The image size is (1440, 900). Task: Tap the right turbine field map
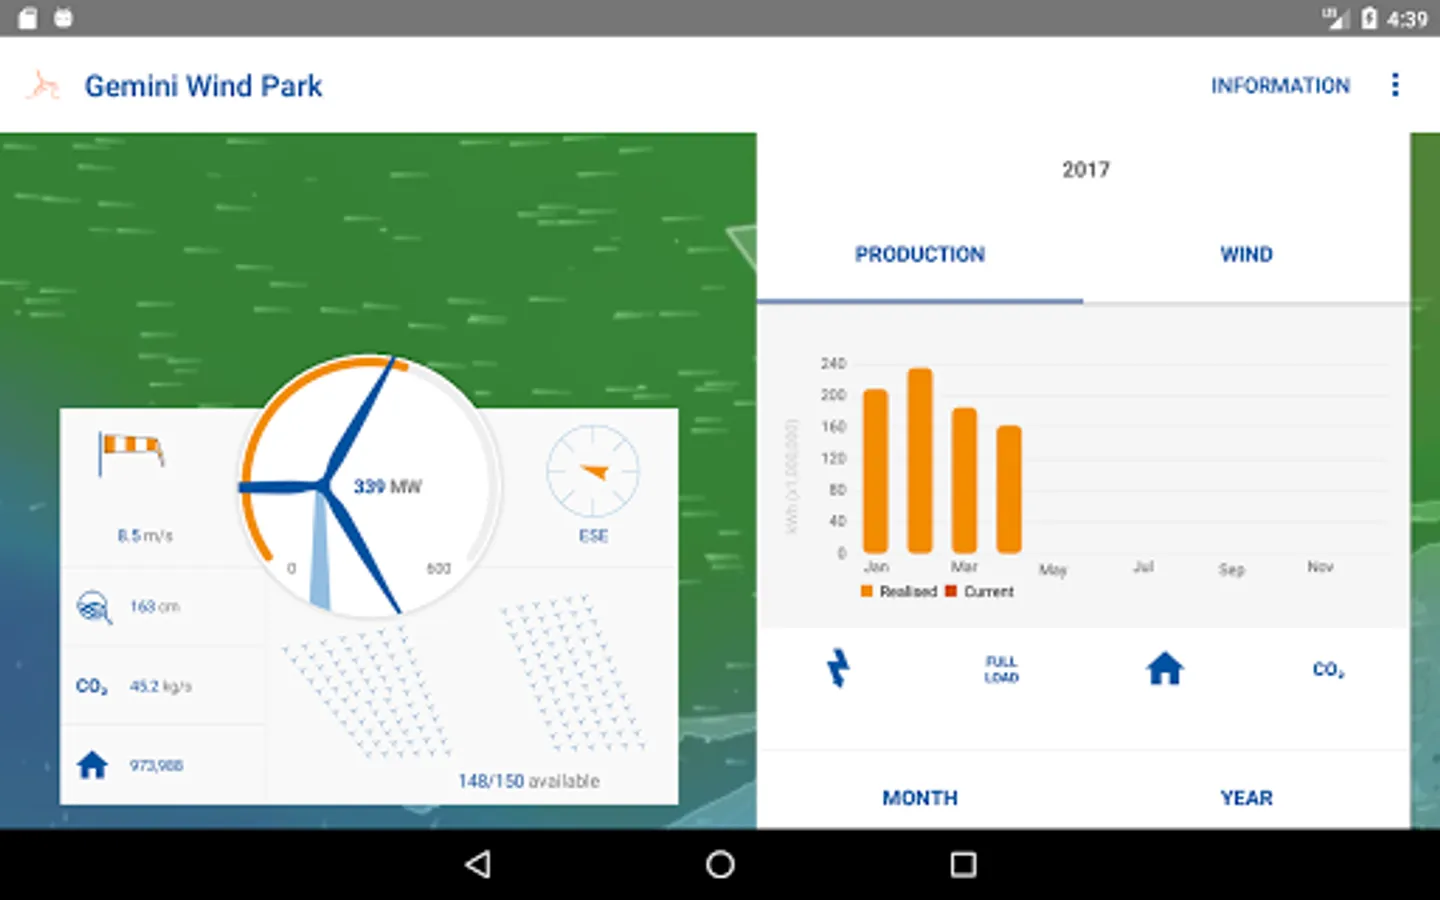[x=573, y=674]
